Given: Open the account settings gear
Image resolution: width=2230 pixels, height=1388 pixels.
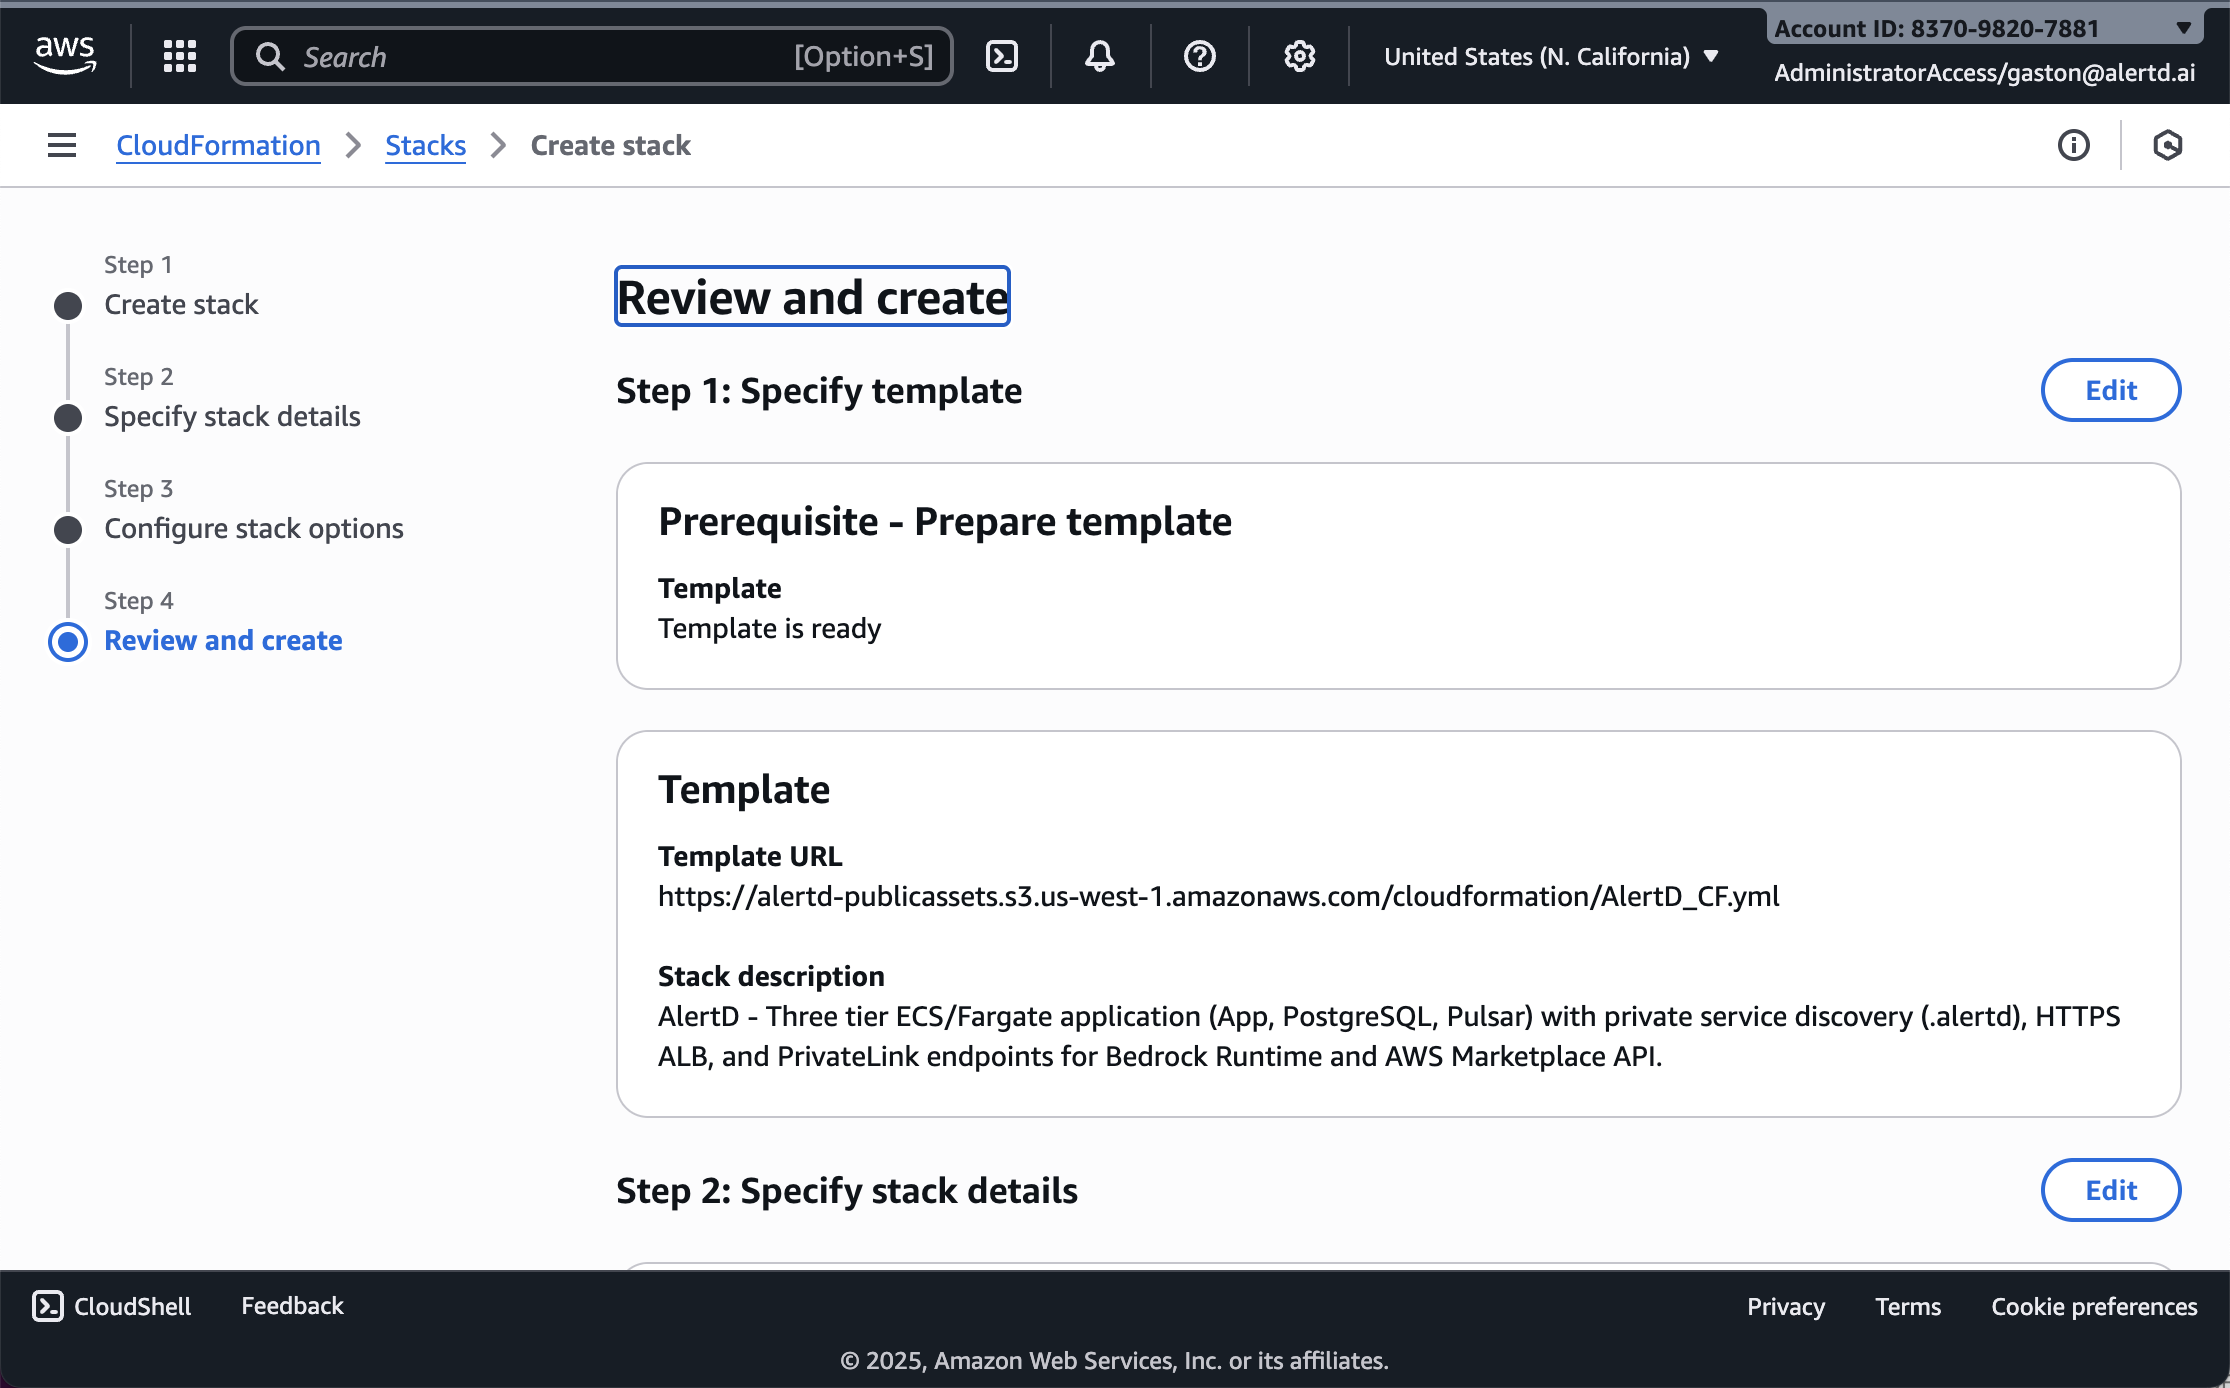Looking at the screenshot, I should click(x=1298, y=56).
